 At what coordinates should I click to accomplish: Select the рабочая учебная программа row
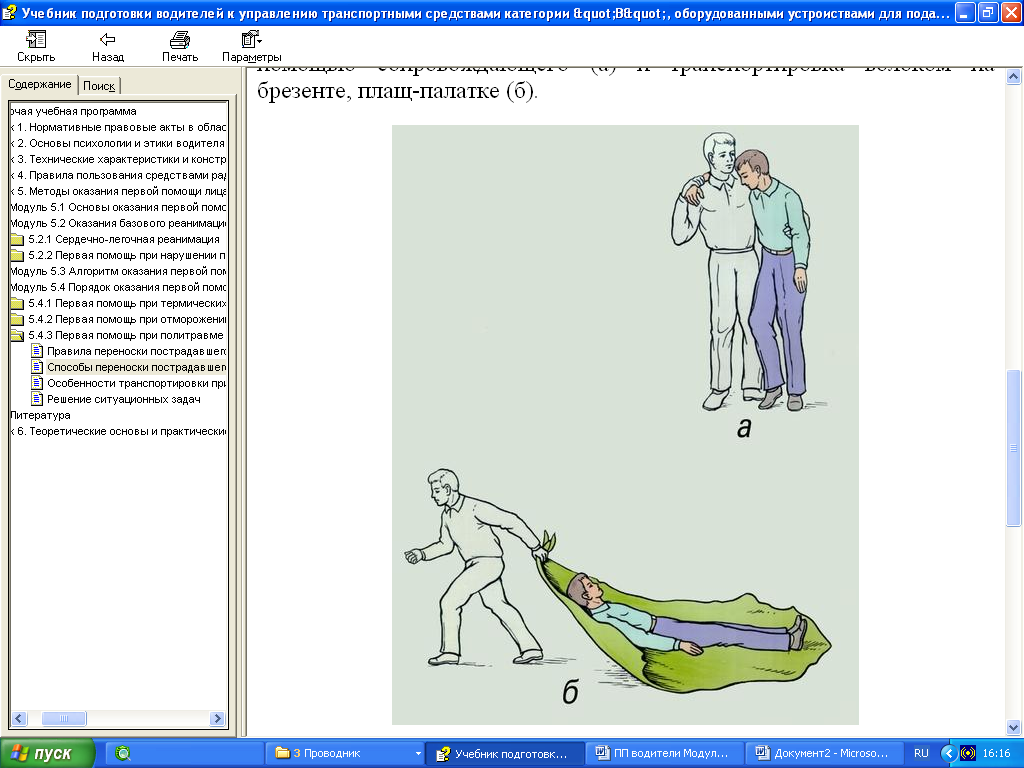point(74,111)
